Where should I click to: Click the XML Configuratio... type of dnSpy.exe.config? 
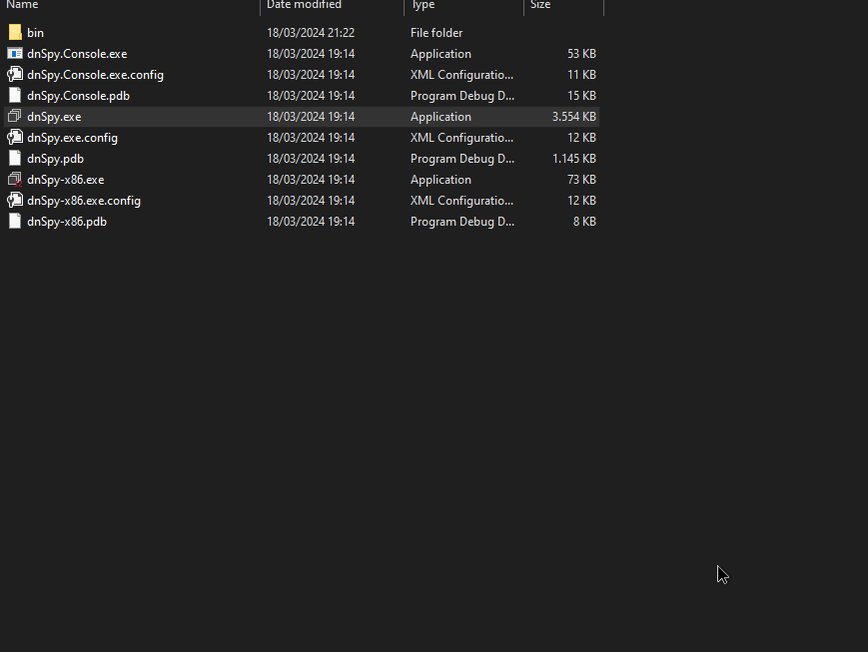click(462, 138)
